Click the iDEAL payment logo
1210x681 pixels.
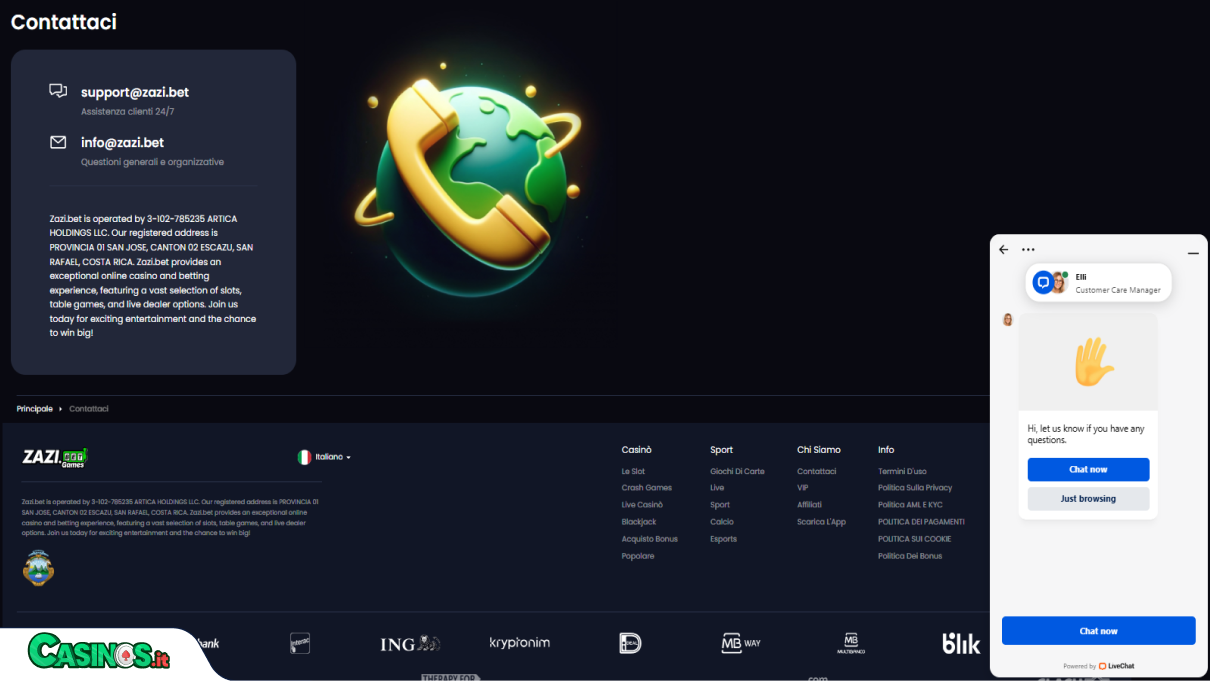[x=630, y=643]
